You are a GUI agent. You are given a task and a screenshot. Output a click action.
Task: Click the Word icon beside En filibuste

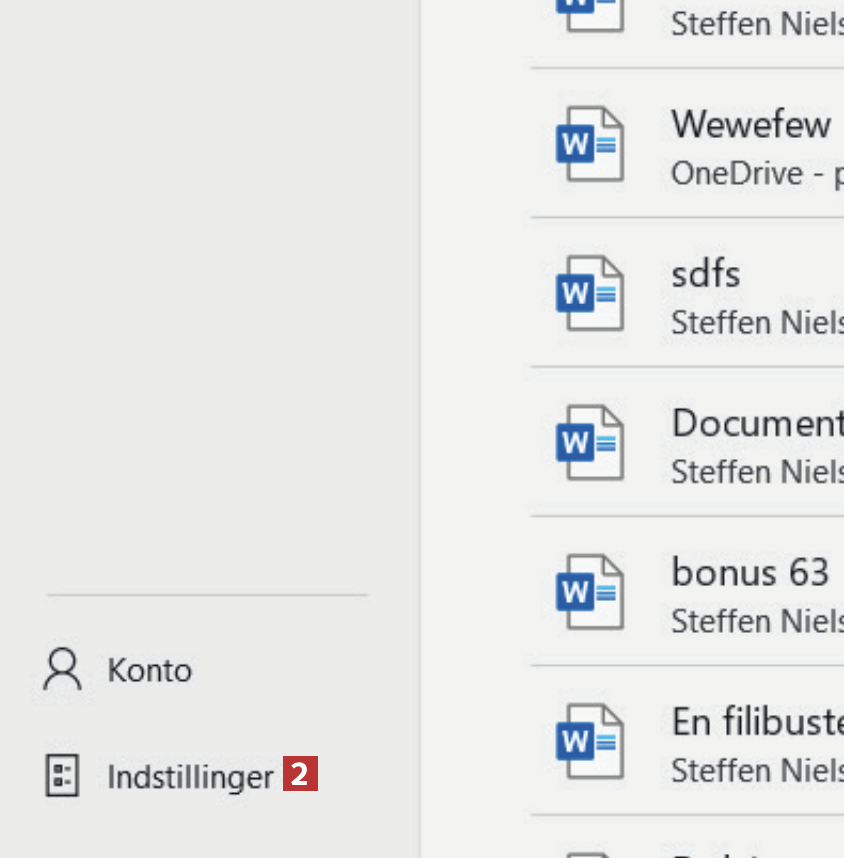click(590, 741)
